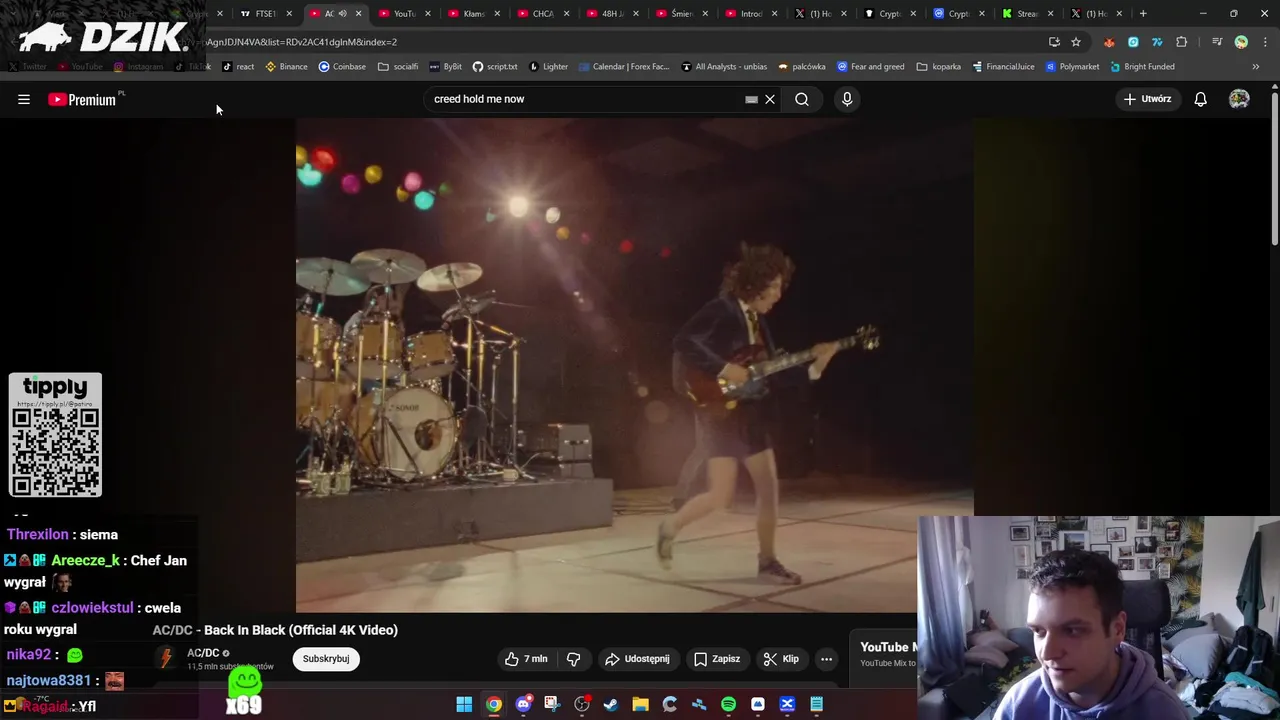Open the Windows Start menu
Viewport: 1280px width, 720px height.
coord(464,704)
